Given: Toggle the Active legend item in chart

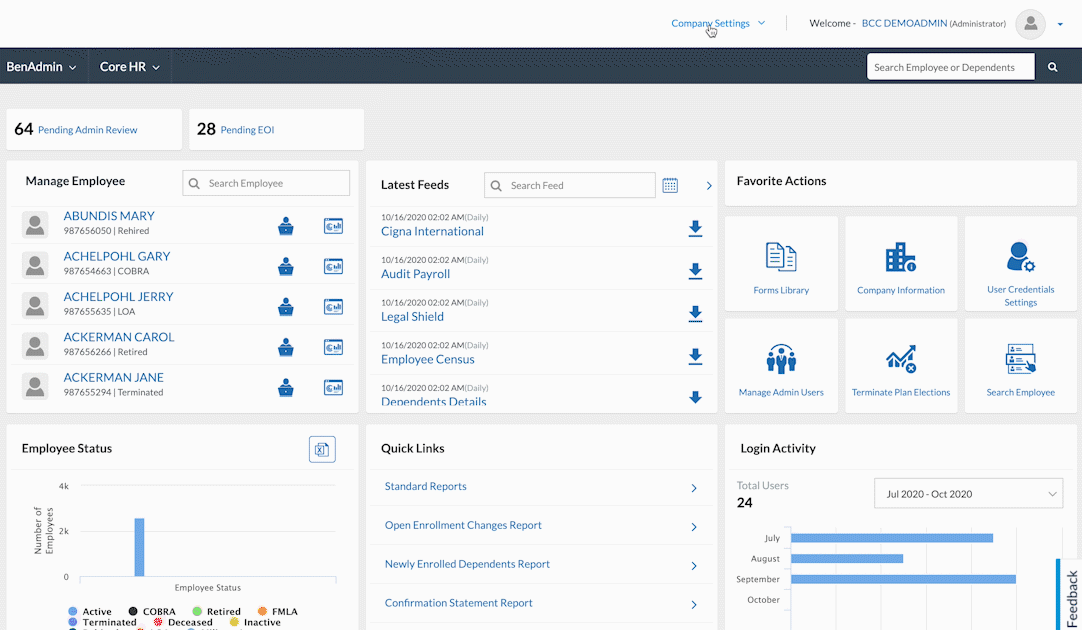Looking at the screenshot, I should coord(89,611).
